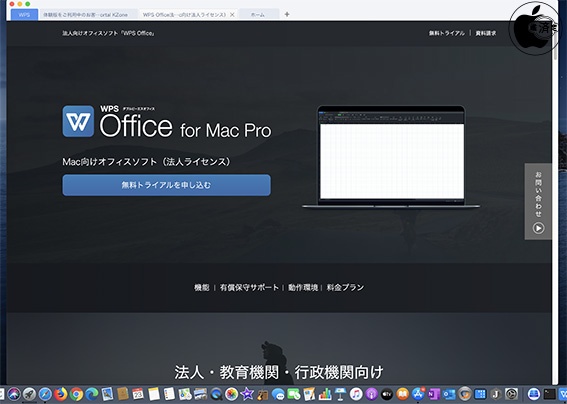
Task: Open Apple TV app in Dock
Action: click(x=387, y=394)
